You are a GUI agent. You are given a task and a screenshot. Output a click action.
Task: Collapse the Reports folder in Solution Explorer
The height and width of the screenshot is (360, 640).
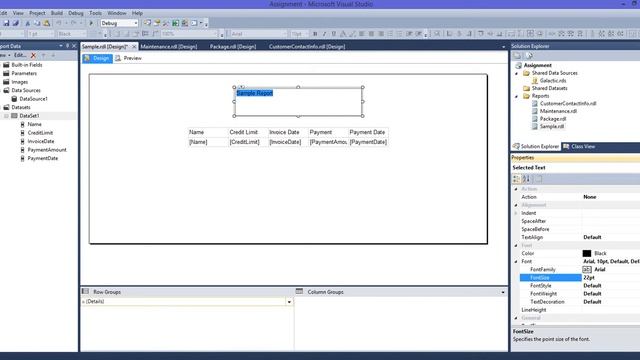point(517,96)
